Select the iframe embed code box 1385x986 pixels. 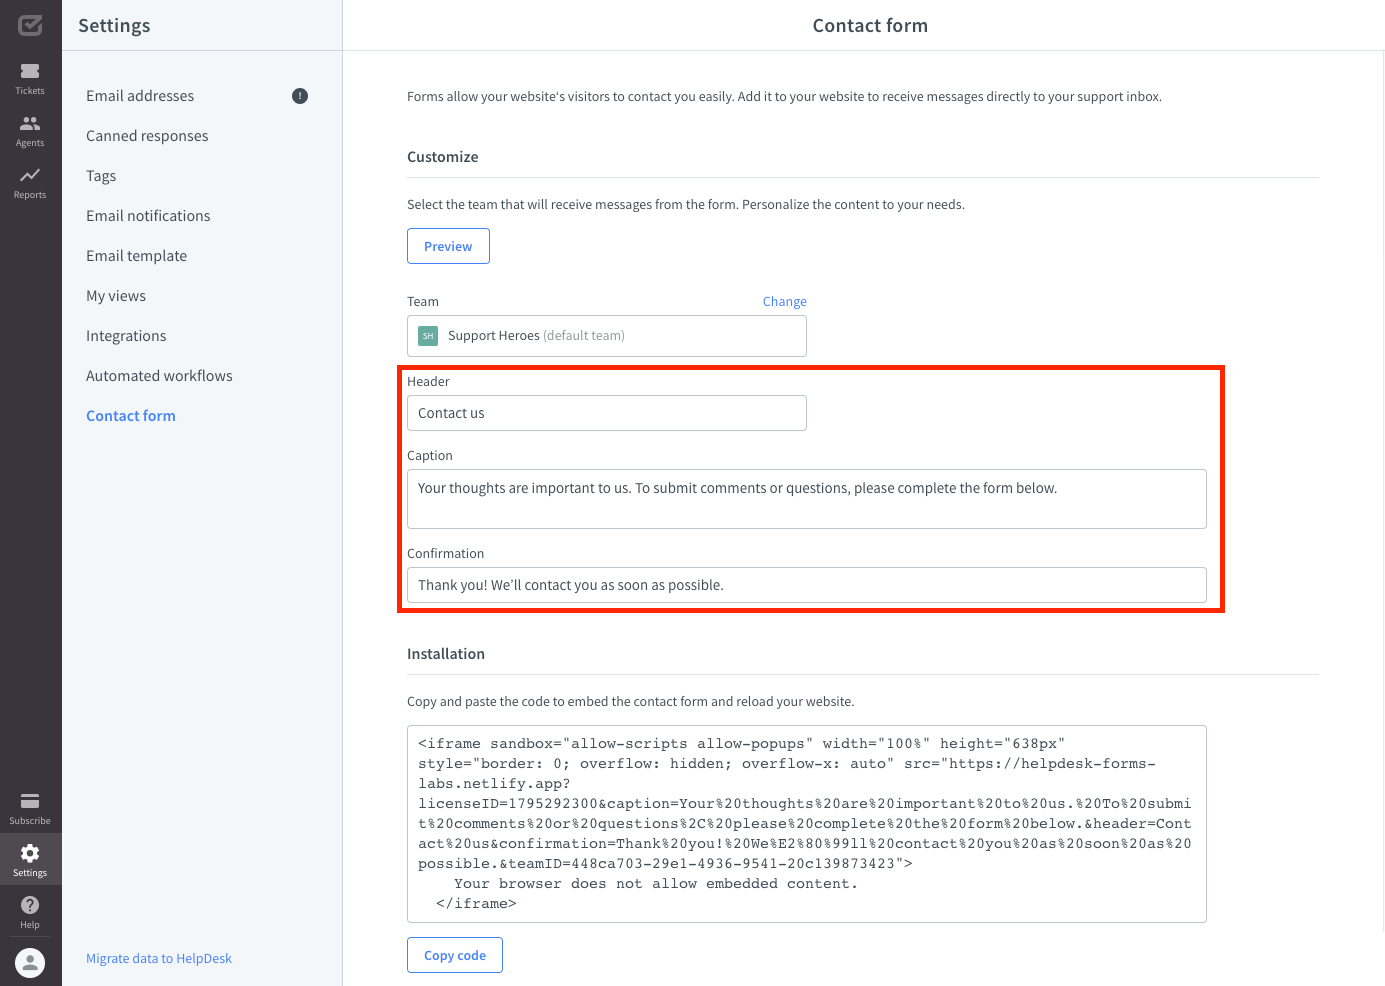coord(806,823)
